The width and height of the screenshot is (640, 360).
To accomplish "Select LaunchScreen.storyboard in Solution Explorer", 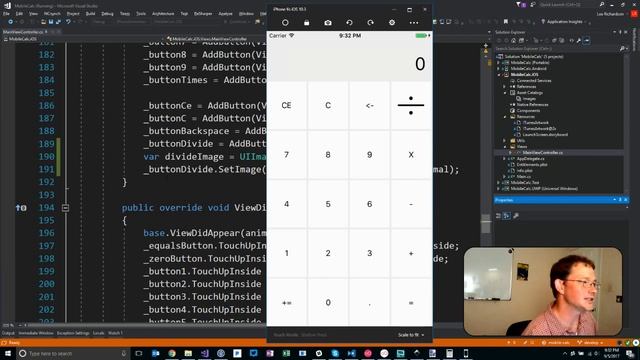I will click(545, 134).
